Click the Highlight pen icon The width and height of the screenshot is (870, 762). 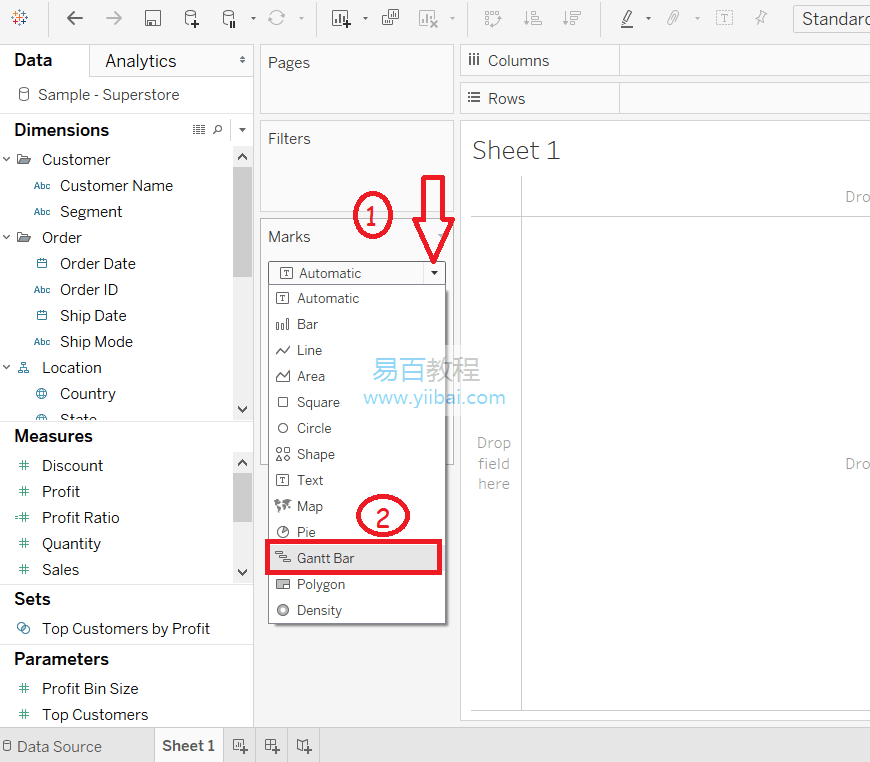[627, 18]
